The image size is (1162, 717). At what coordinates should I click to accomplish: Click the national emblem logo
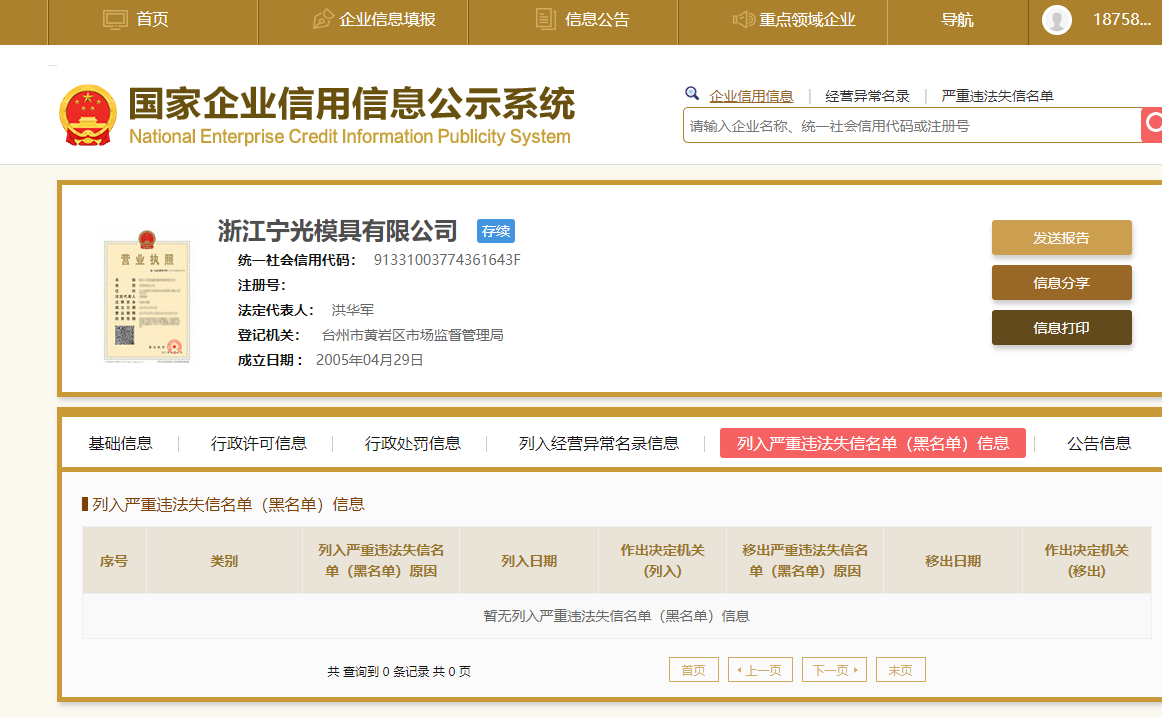pos(88,115)
